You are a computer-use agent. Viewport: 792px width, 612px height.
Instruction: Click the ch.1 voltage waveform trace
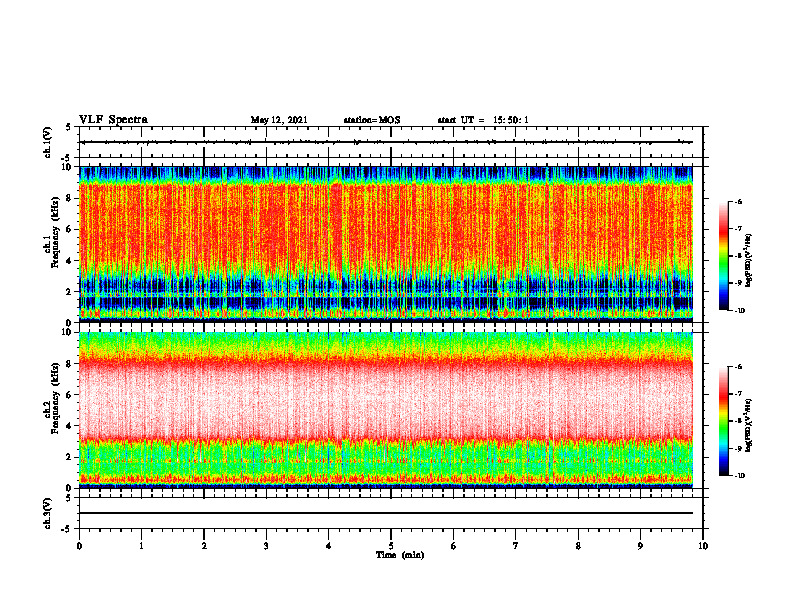click(x=386, y=142)
